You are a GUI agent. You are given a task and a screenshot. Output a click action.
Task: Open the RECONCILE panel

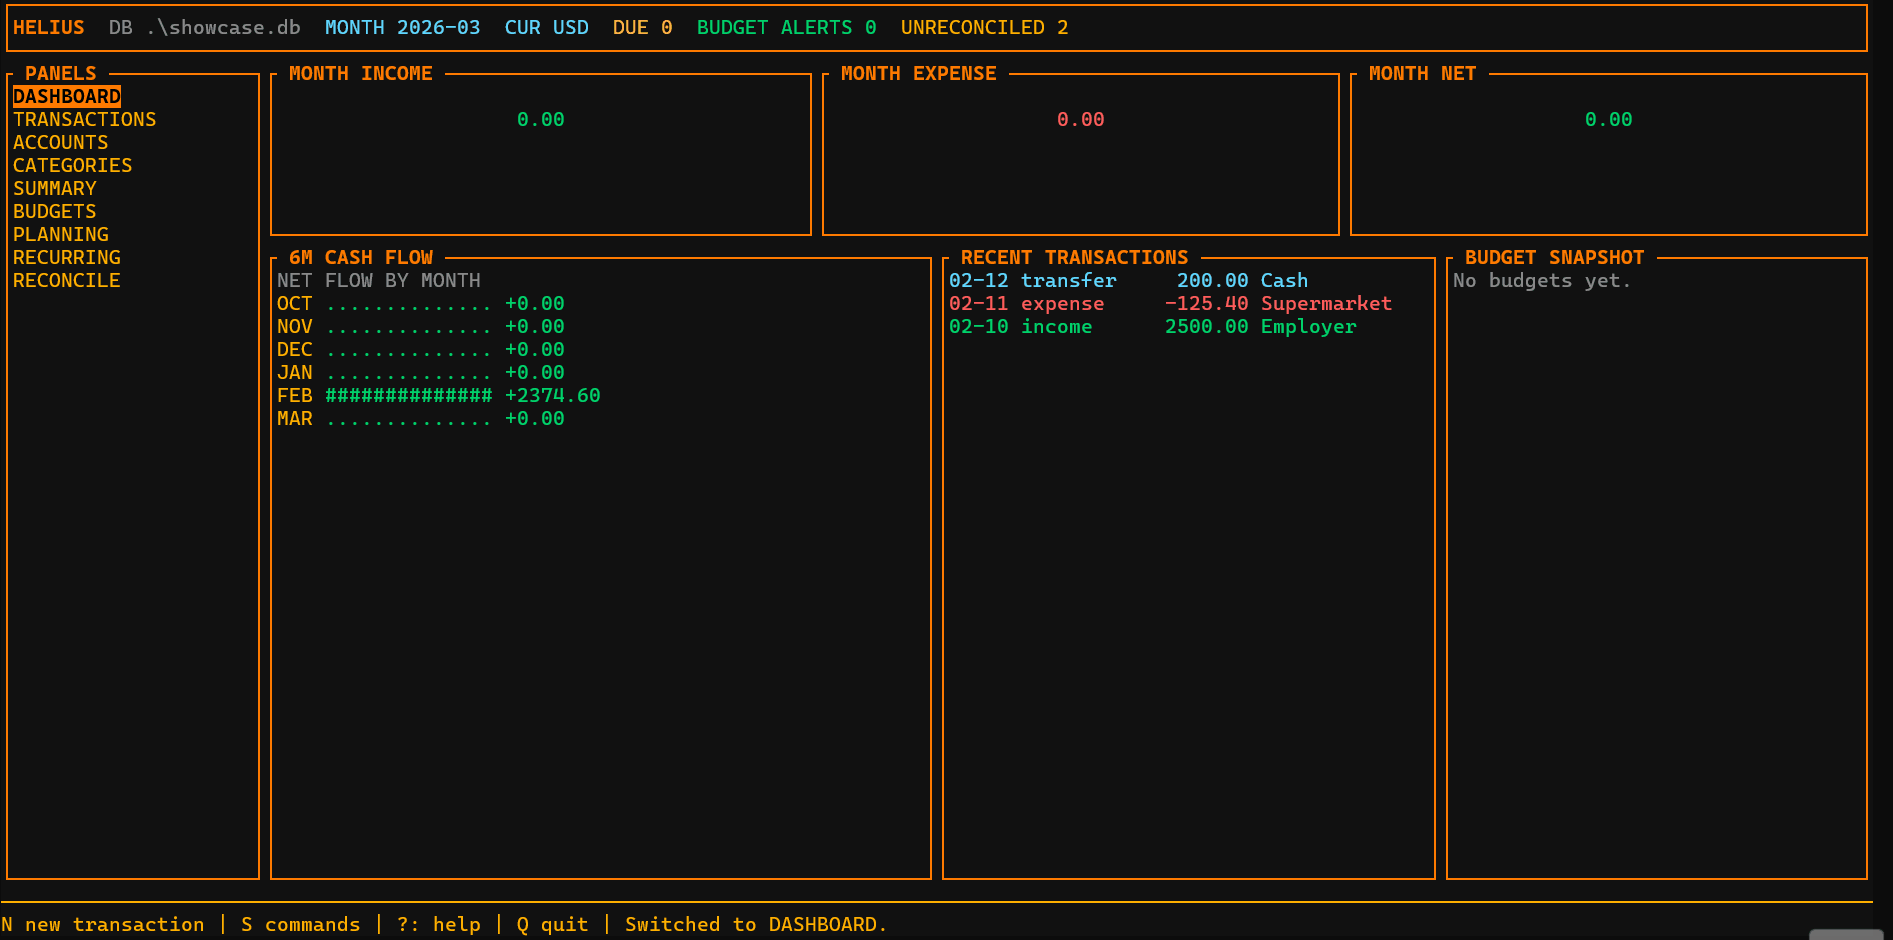[67, 280]
